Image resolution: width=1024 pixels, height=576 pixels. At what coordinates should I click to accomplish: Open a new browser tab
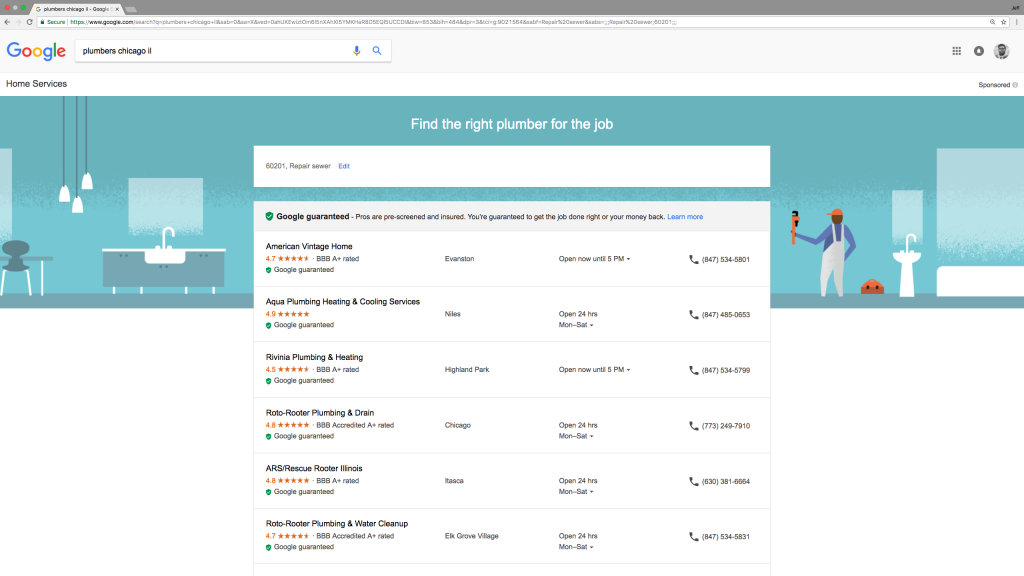(x=131, y=10)
